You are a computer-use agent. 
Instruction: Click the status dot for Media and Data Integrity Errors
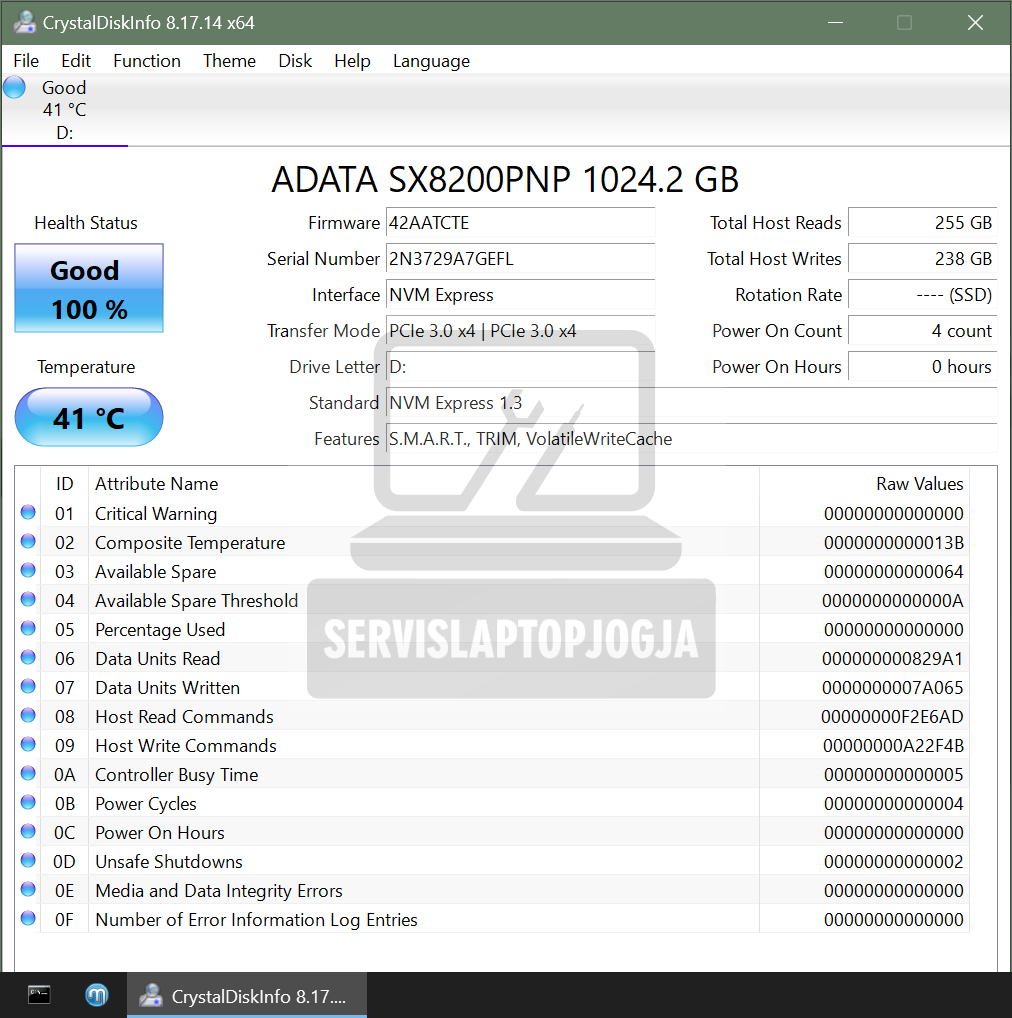pos(28,889)
